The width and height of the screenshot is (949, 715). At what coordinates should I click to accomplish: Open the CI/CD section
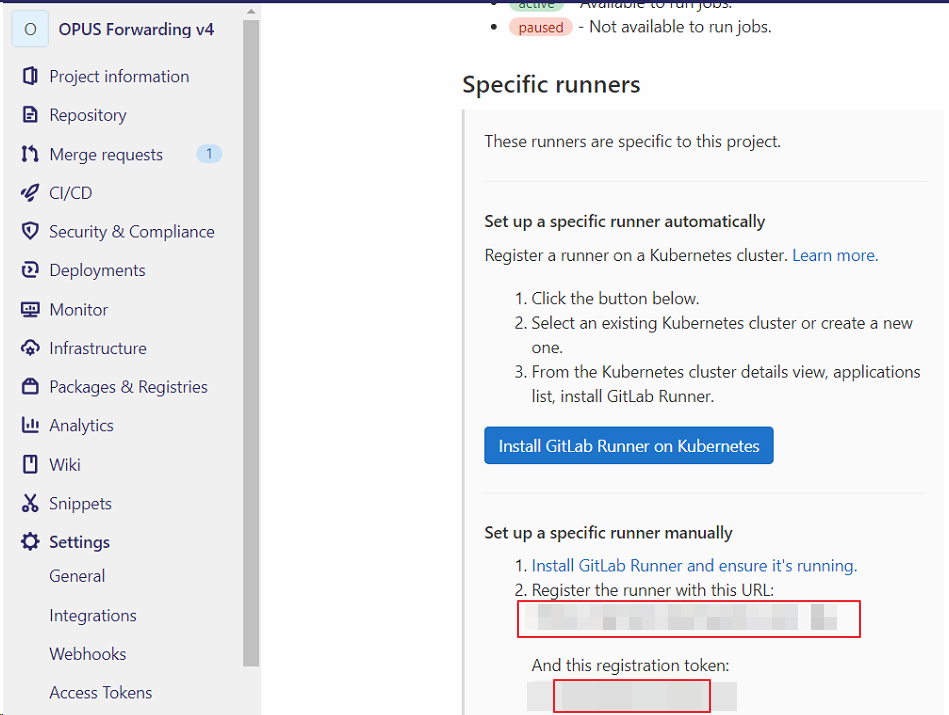[71, 193]
